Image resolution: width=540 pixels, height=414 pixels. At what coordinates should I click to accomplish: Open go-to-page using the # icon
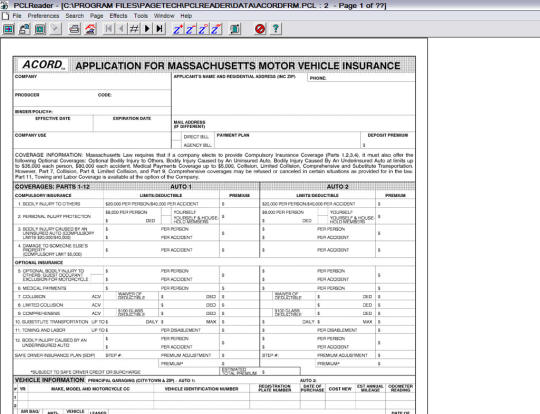click(134, 29)
